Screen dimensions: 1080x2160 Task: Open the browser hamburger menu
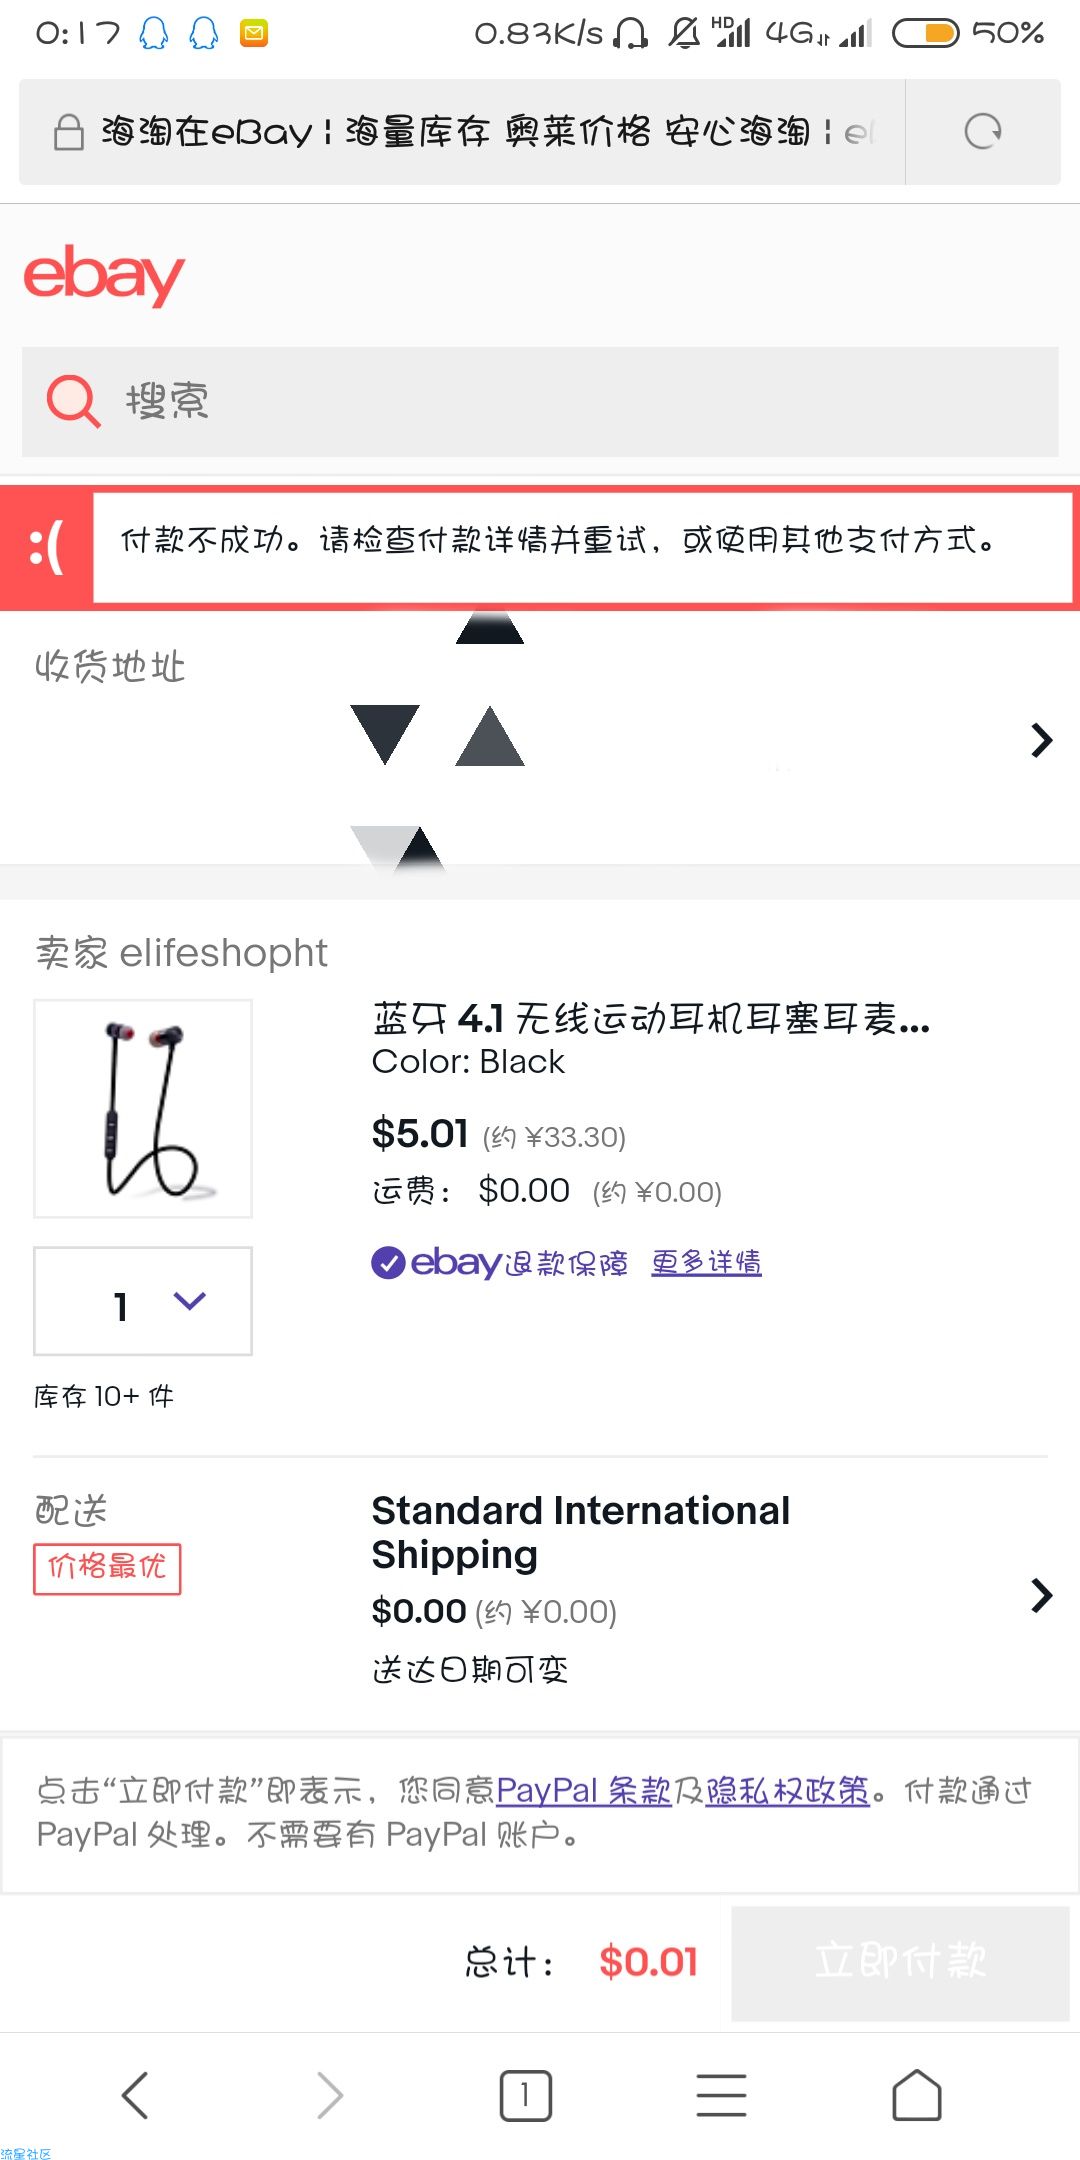click(x=721, y=2095)
